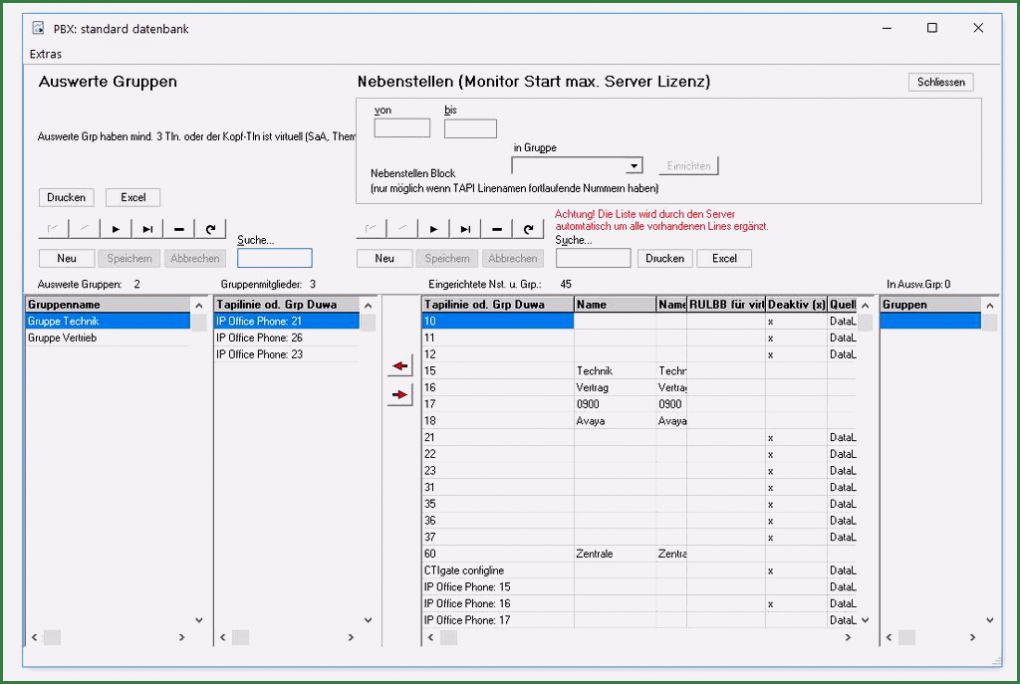
Task: Jump to last record in groups navigator
Action: coord(147,230)
